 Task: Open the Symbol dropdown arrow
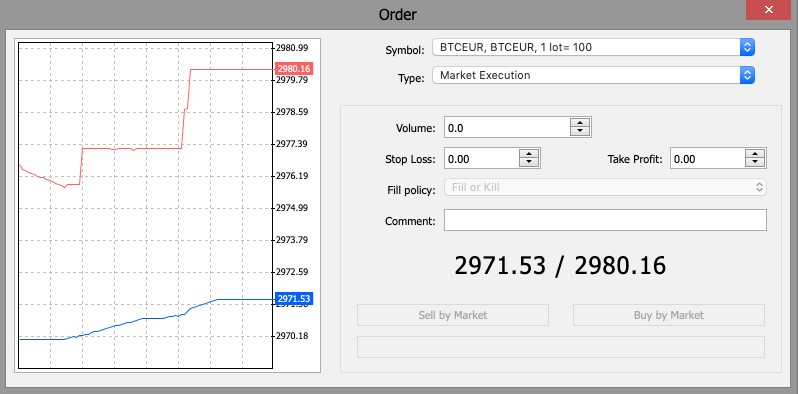click(747, 47)
